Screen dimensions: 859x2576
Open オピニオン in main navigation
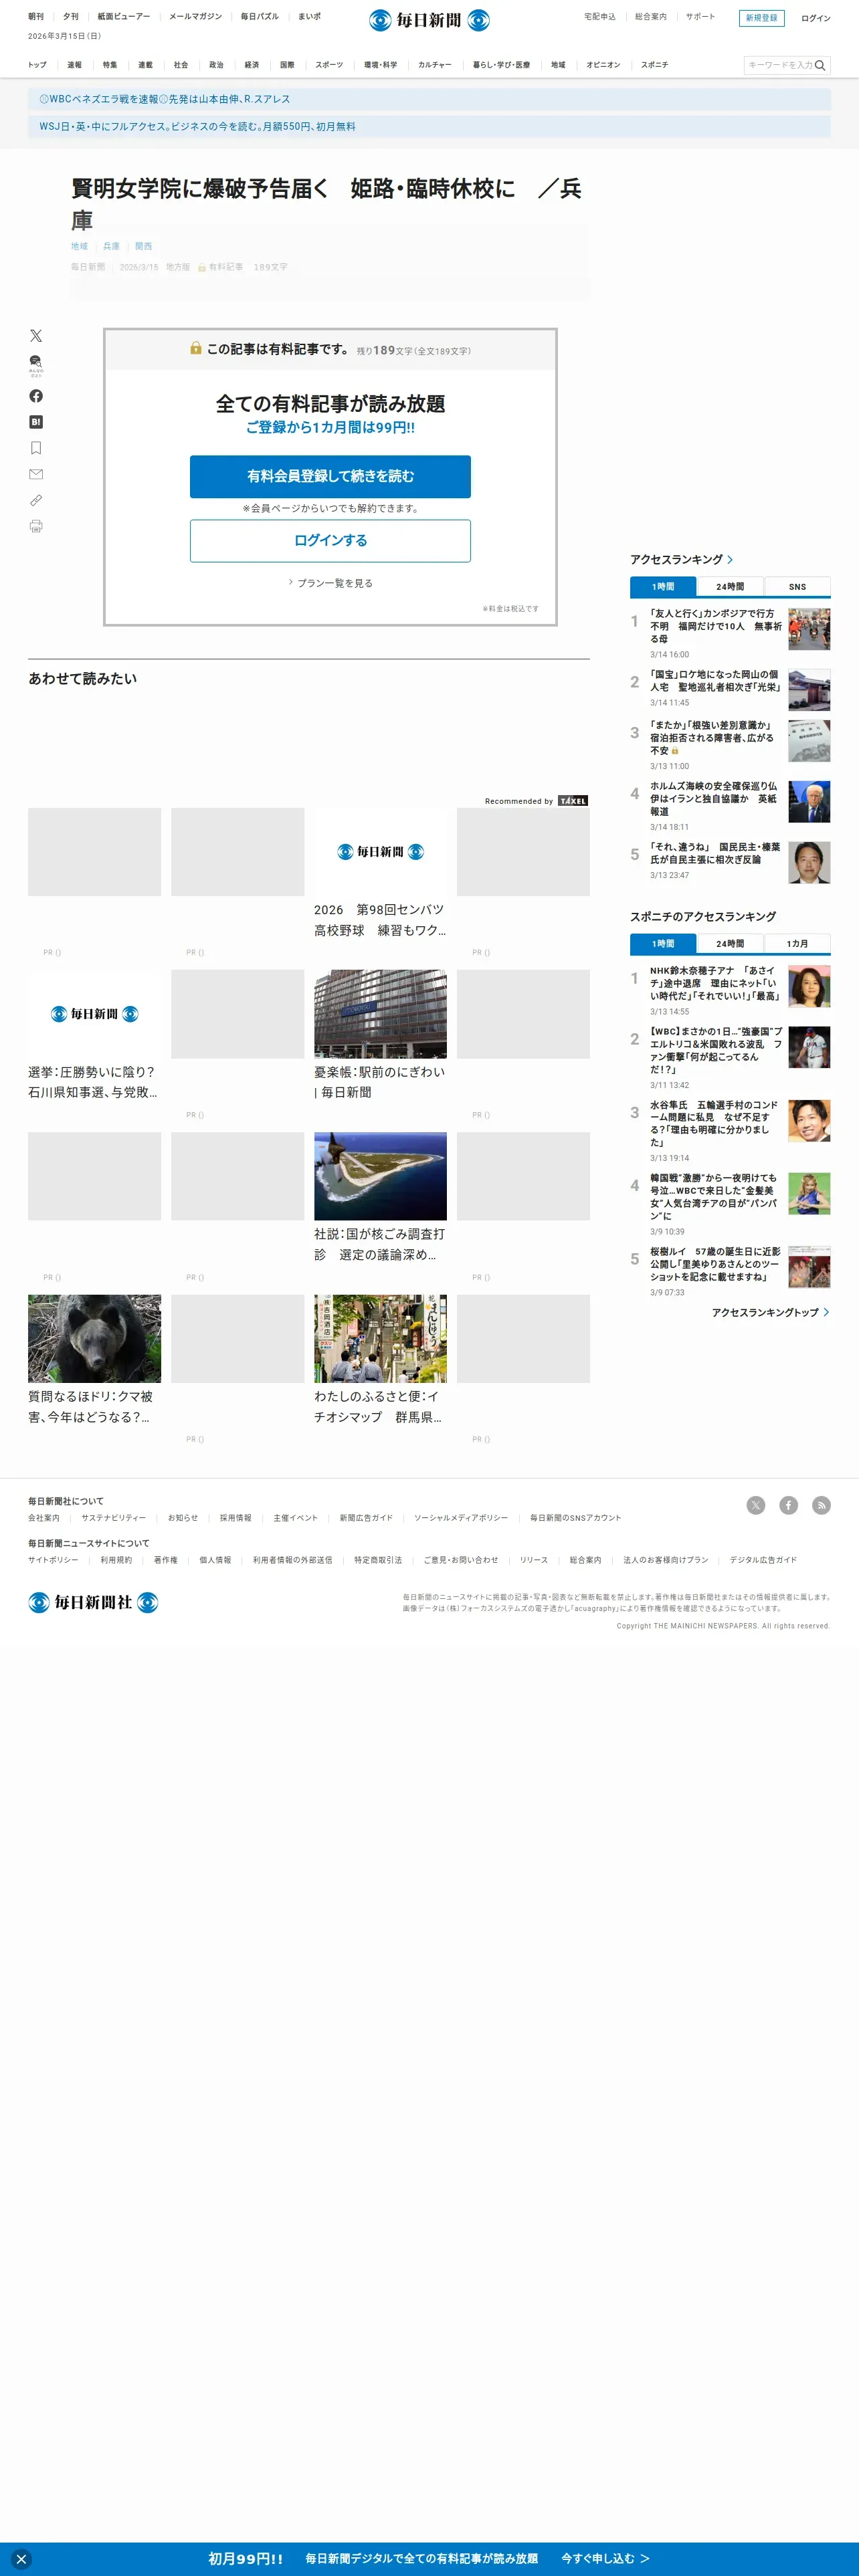pyautogui.click(x=603, y=65)
